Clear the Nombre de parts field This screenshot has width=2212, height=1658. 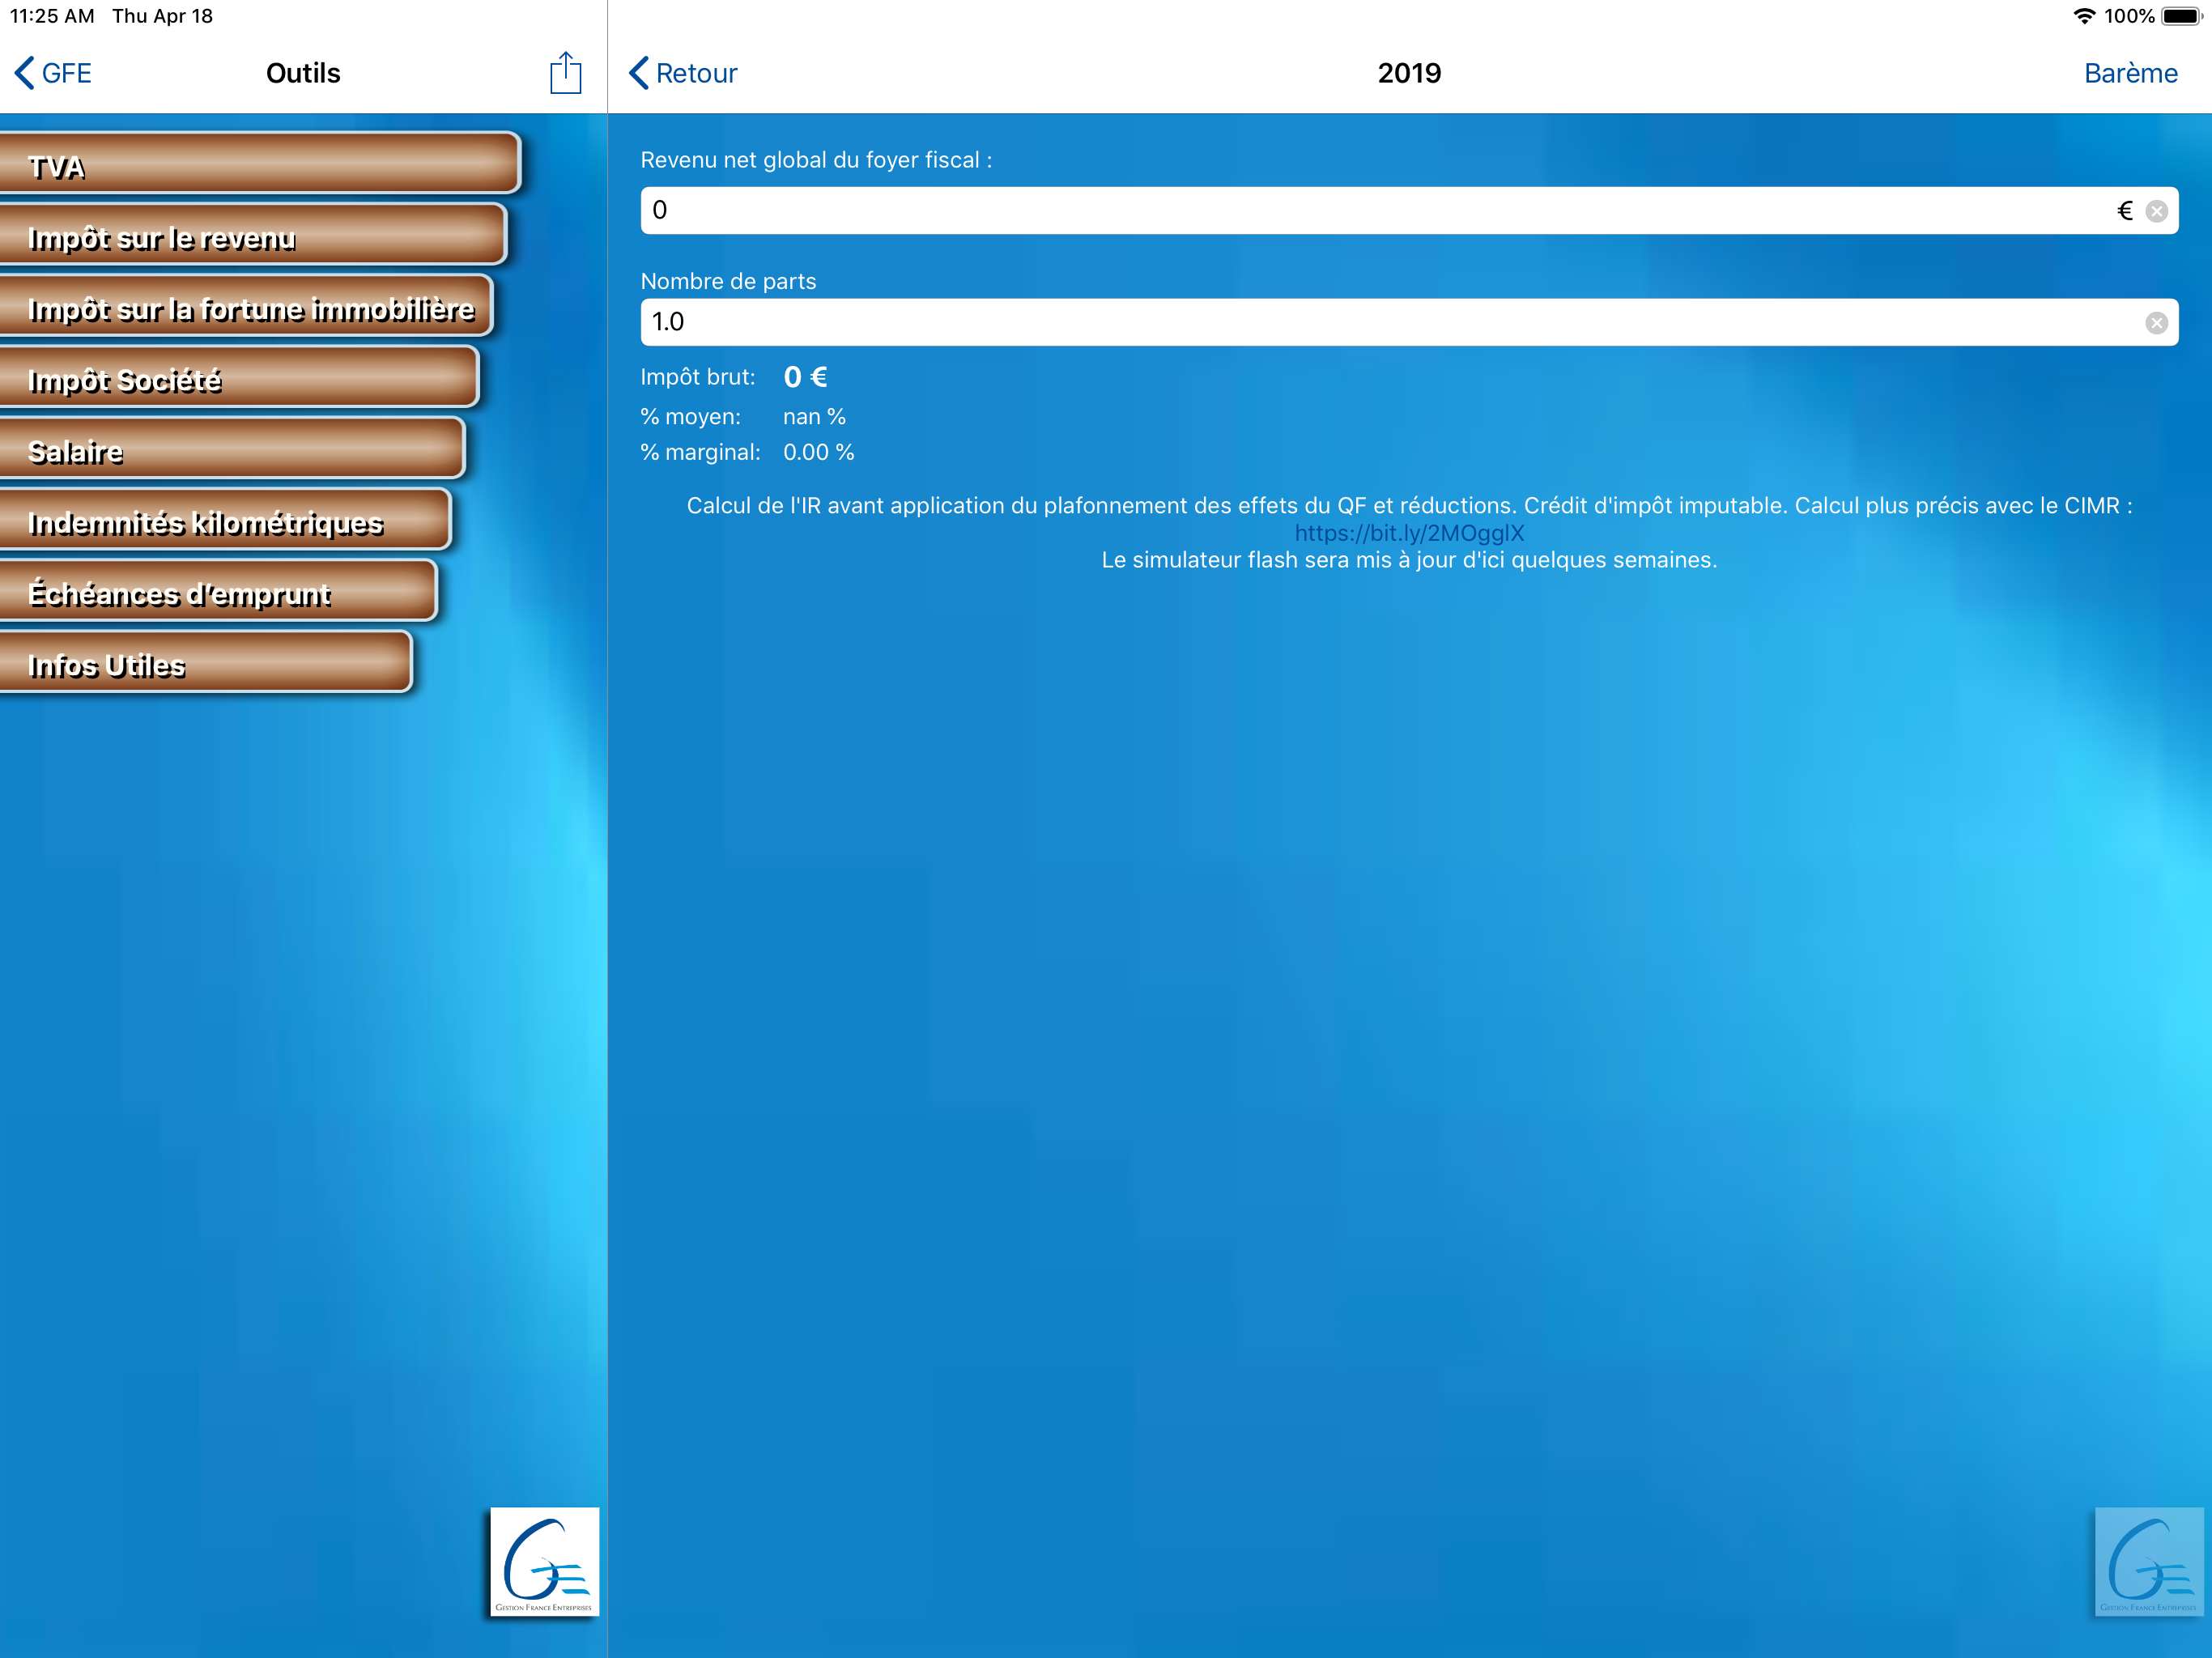point(2157,323)
